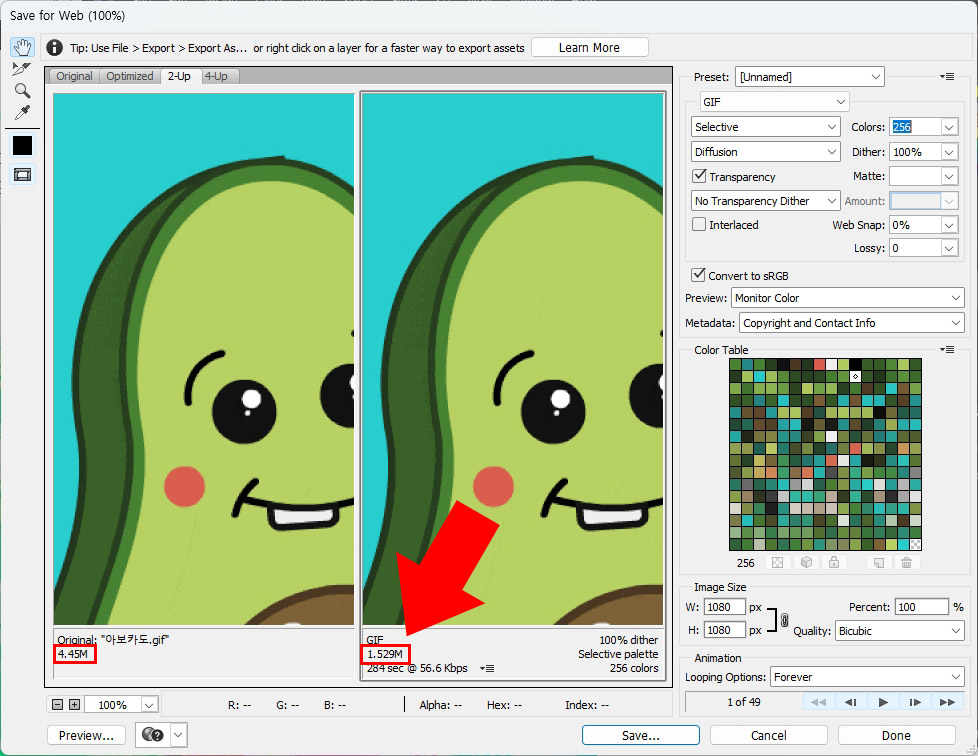The height and width of the screenshot is (756, 978).
Task: Open the browser selection dropdown arrow
Action: [x=178, y=735]
